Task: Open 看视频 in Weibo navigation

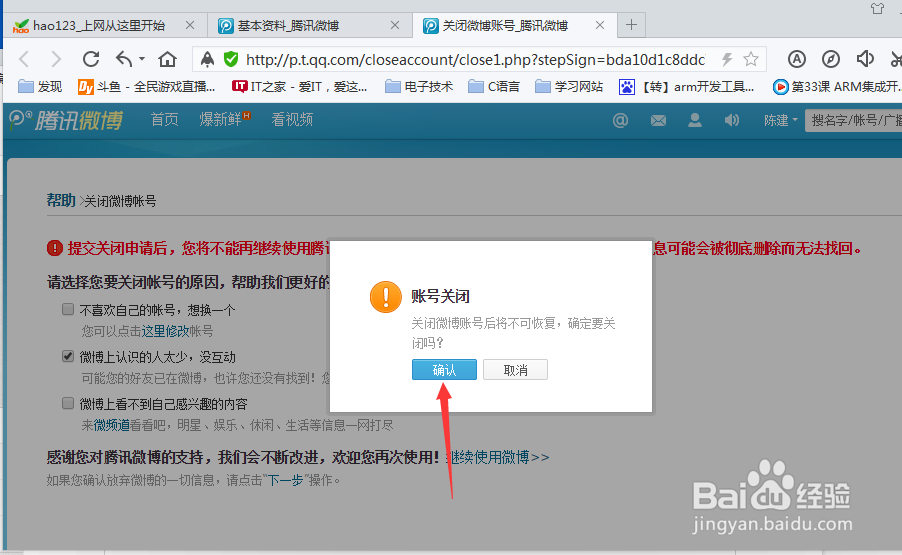Action: click(292, 120)
